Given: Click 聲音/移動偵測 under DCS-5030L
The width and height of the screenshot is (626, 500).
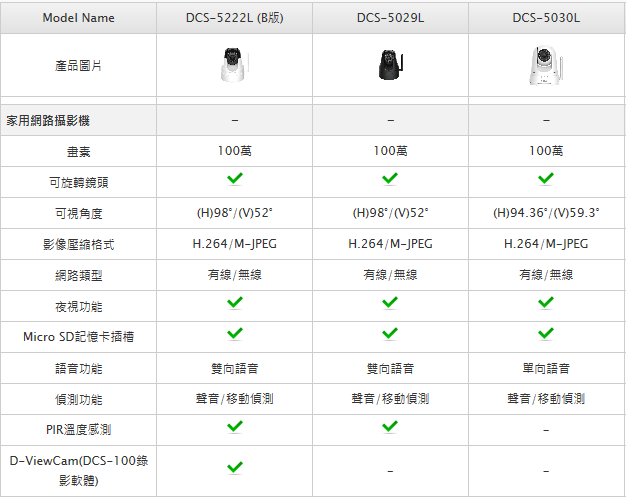Looking at the screenshot, I should [x=546, y=399].
